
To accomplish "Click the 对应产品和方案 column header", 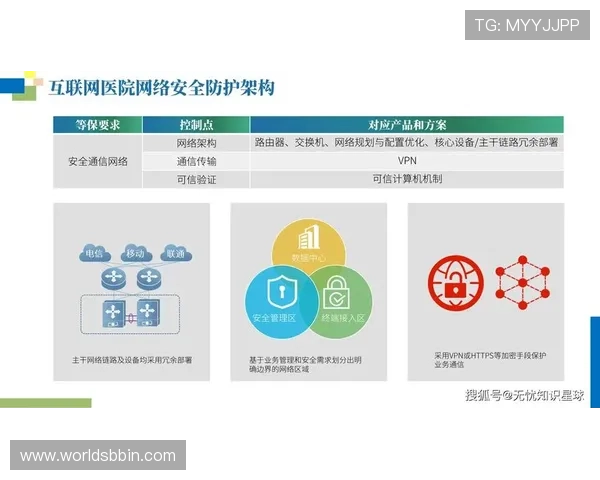I will coord(407,125).
